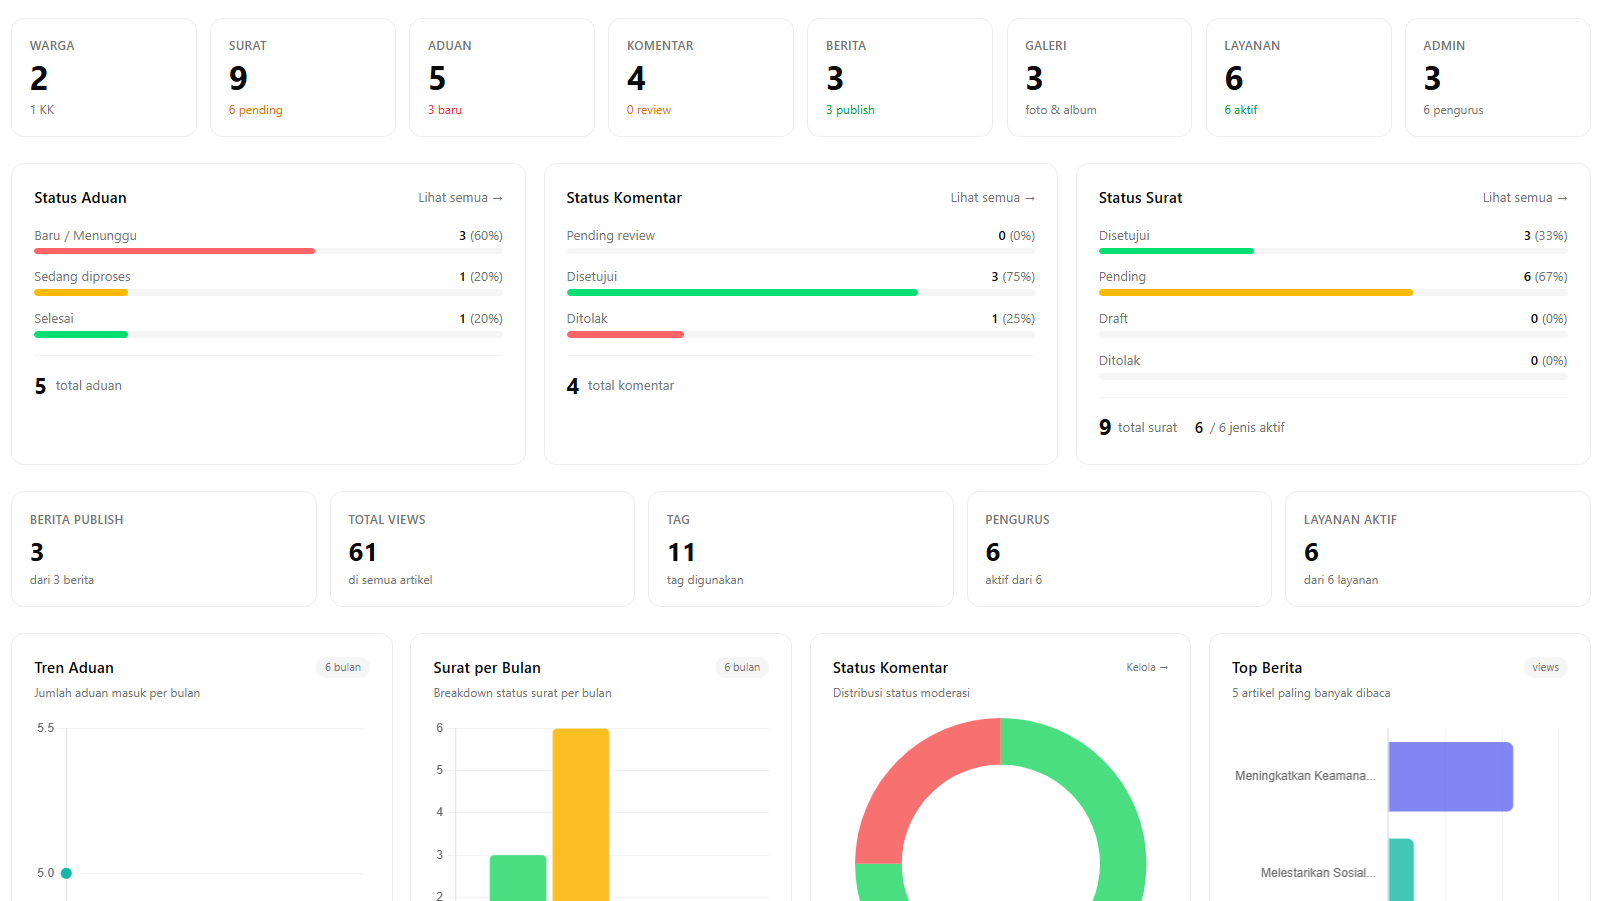
Task: Open the LAYANAN card showing 6 aktif
Action: click(x=1298, y=77)
